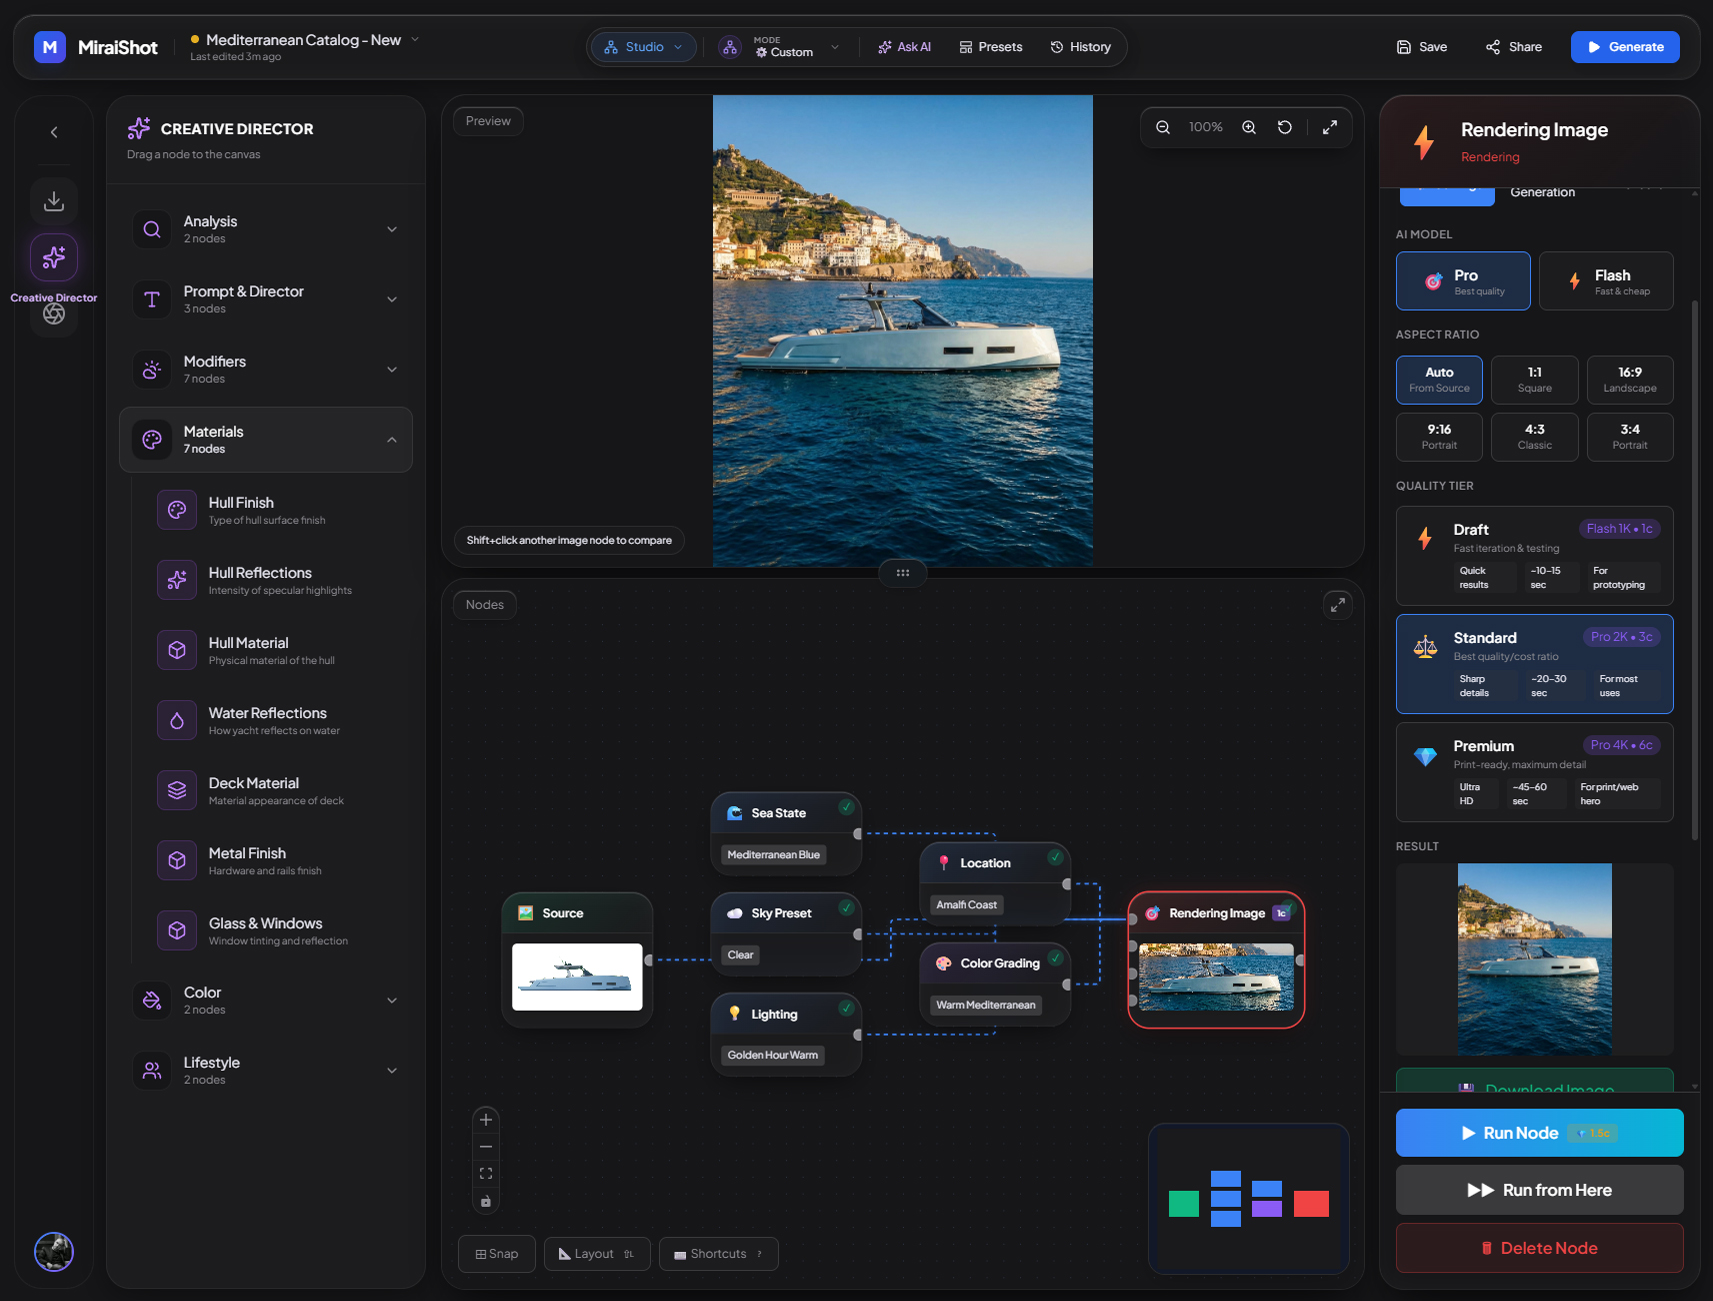
Task: Click the Generate button
Action: [1624, 46]
